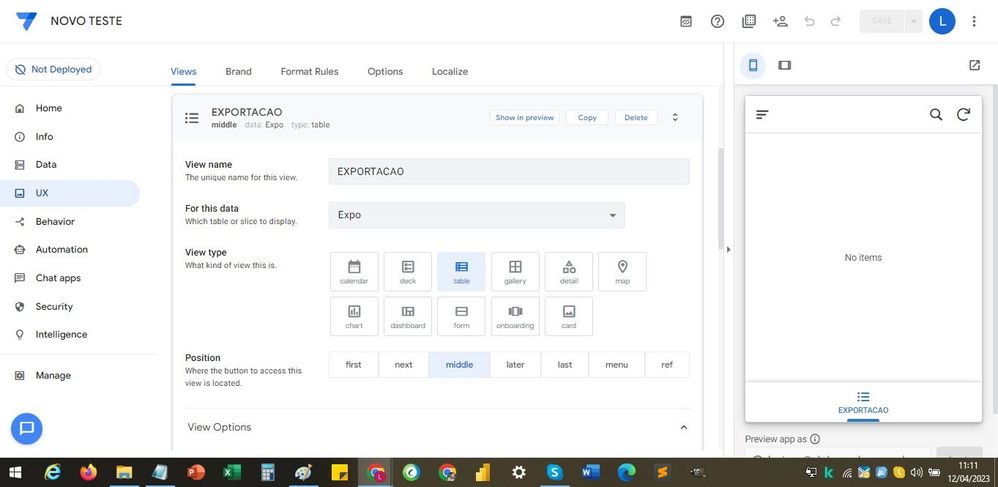Set position to last
Image resolution: width=998 pixels, height=487 pixels.
click(x=565, y=365)
